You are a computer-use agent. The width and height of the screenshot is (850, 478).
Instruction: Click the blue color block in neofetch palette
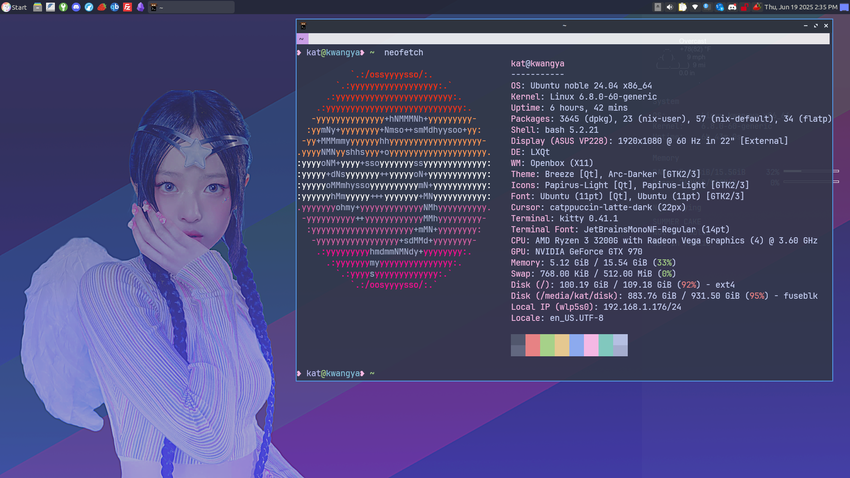click(576, 345)
